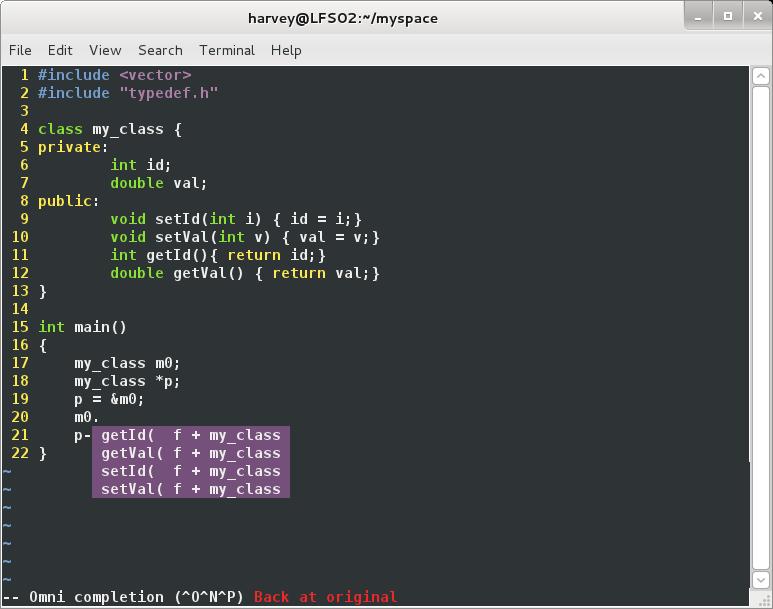
Task: Select getId( in completion popup
Action: click(191, 435)
